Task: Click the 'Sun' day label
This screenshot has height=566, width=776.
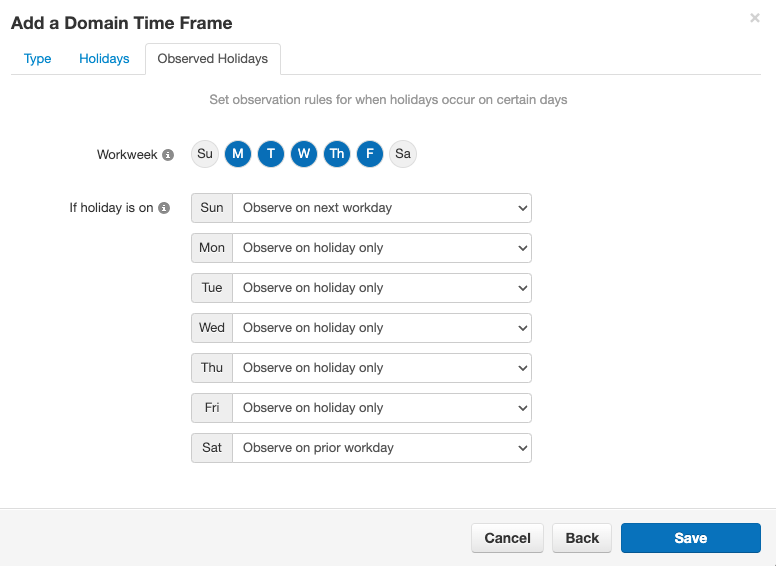Action: pyautogui.click(x=212, y=208)
